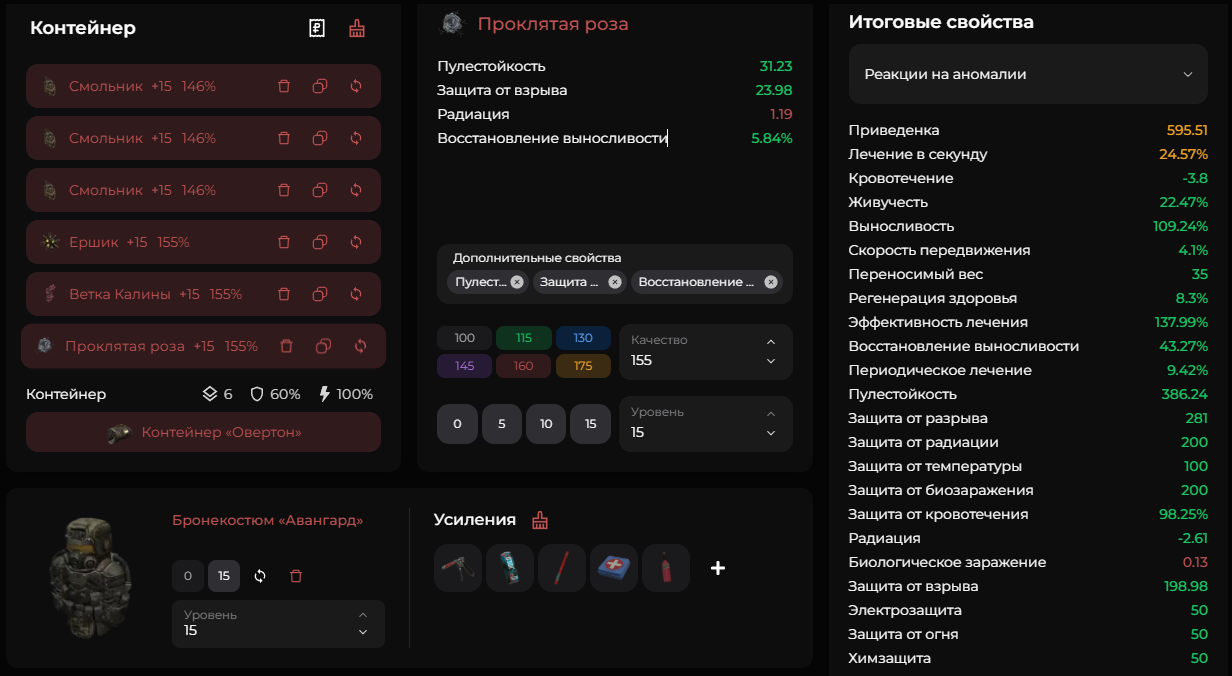Remove the Восстановление property chip
The width and height of the screenshot is (1232, 676).
tap(771, 282)
